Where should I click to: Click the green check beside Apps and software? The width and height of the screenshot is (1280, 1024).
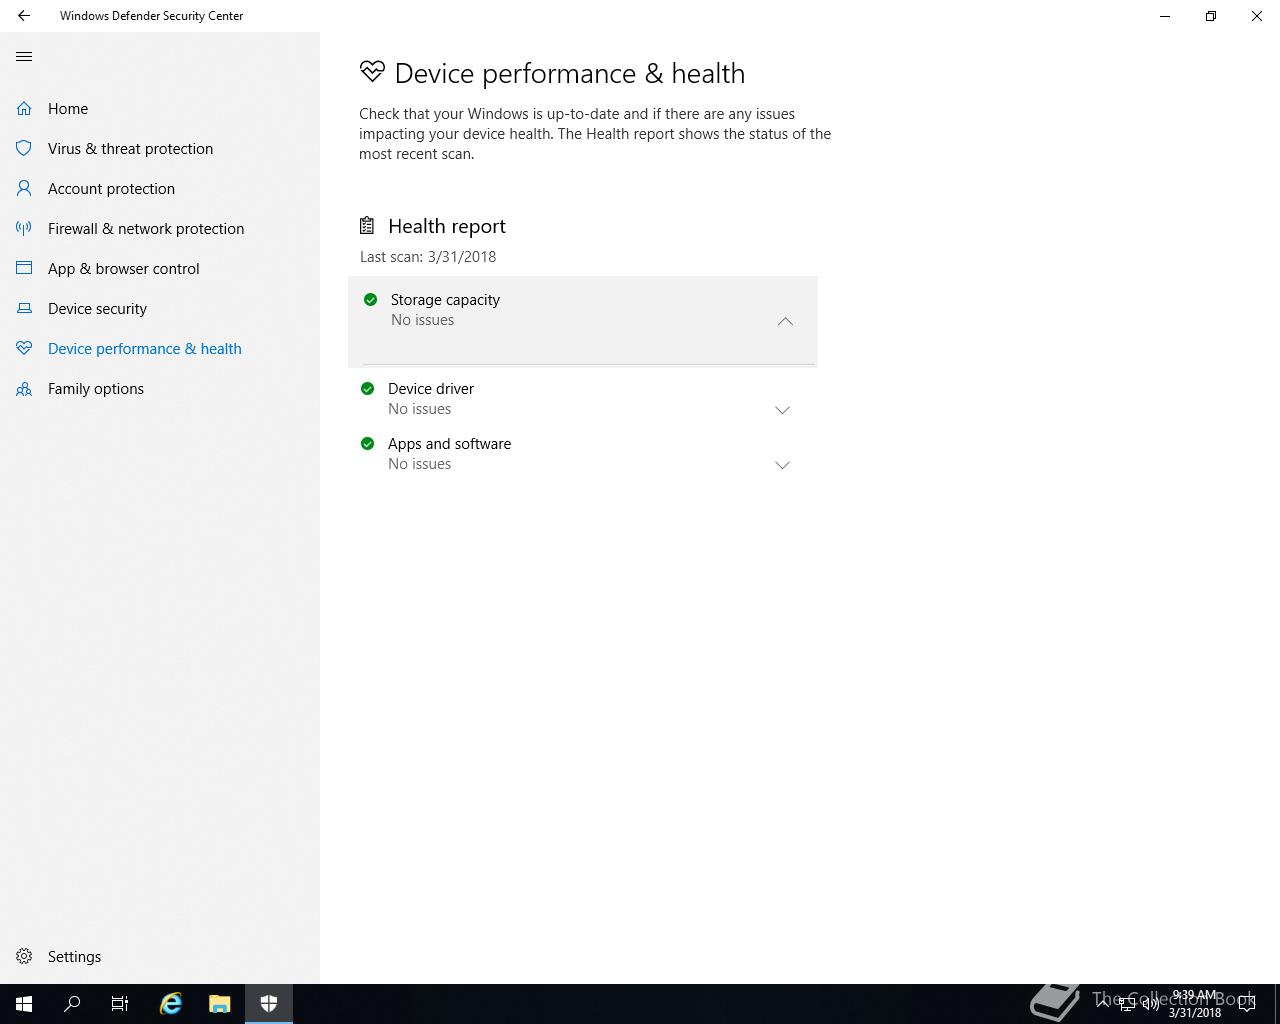367,443
